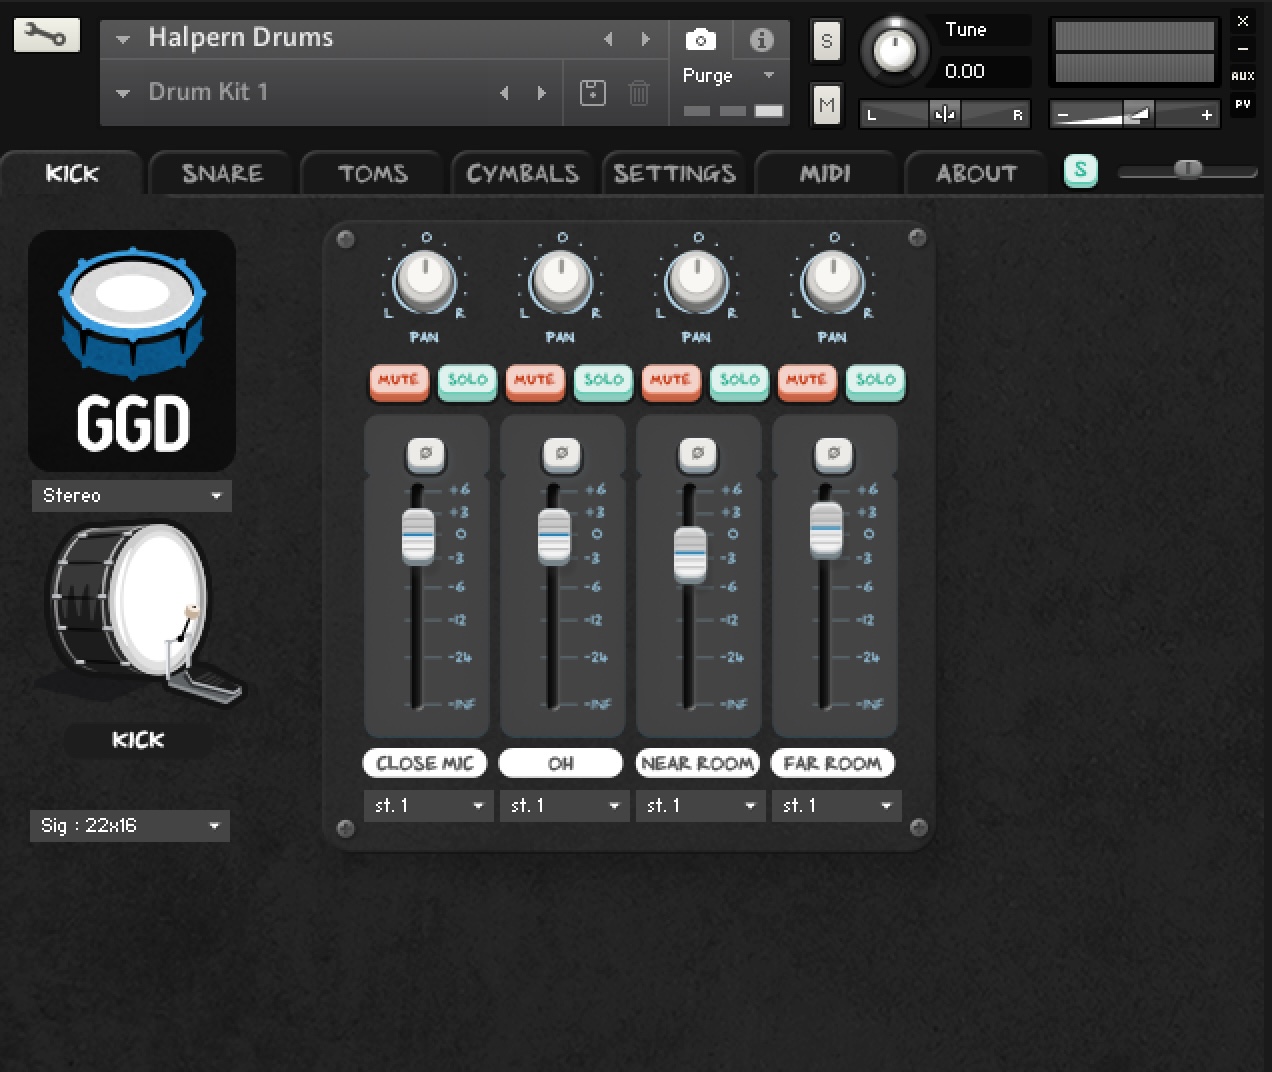Viewport: 1272px width, 1072px height.
Task: Click the camera snapshot icon
Action: 700,40
